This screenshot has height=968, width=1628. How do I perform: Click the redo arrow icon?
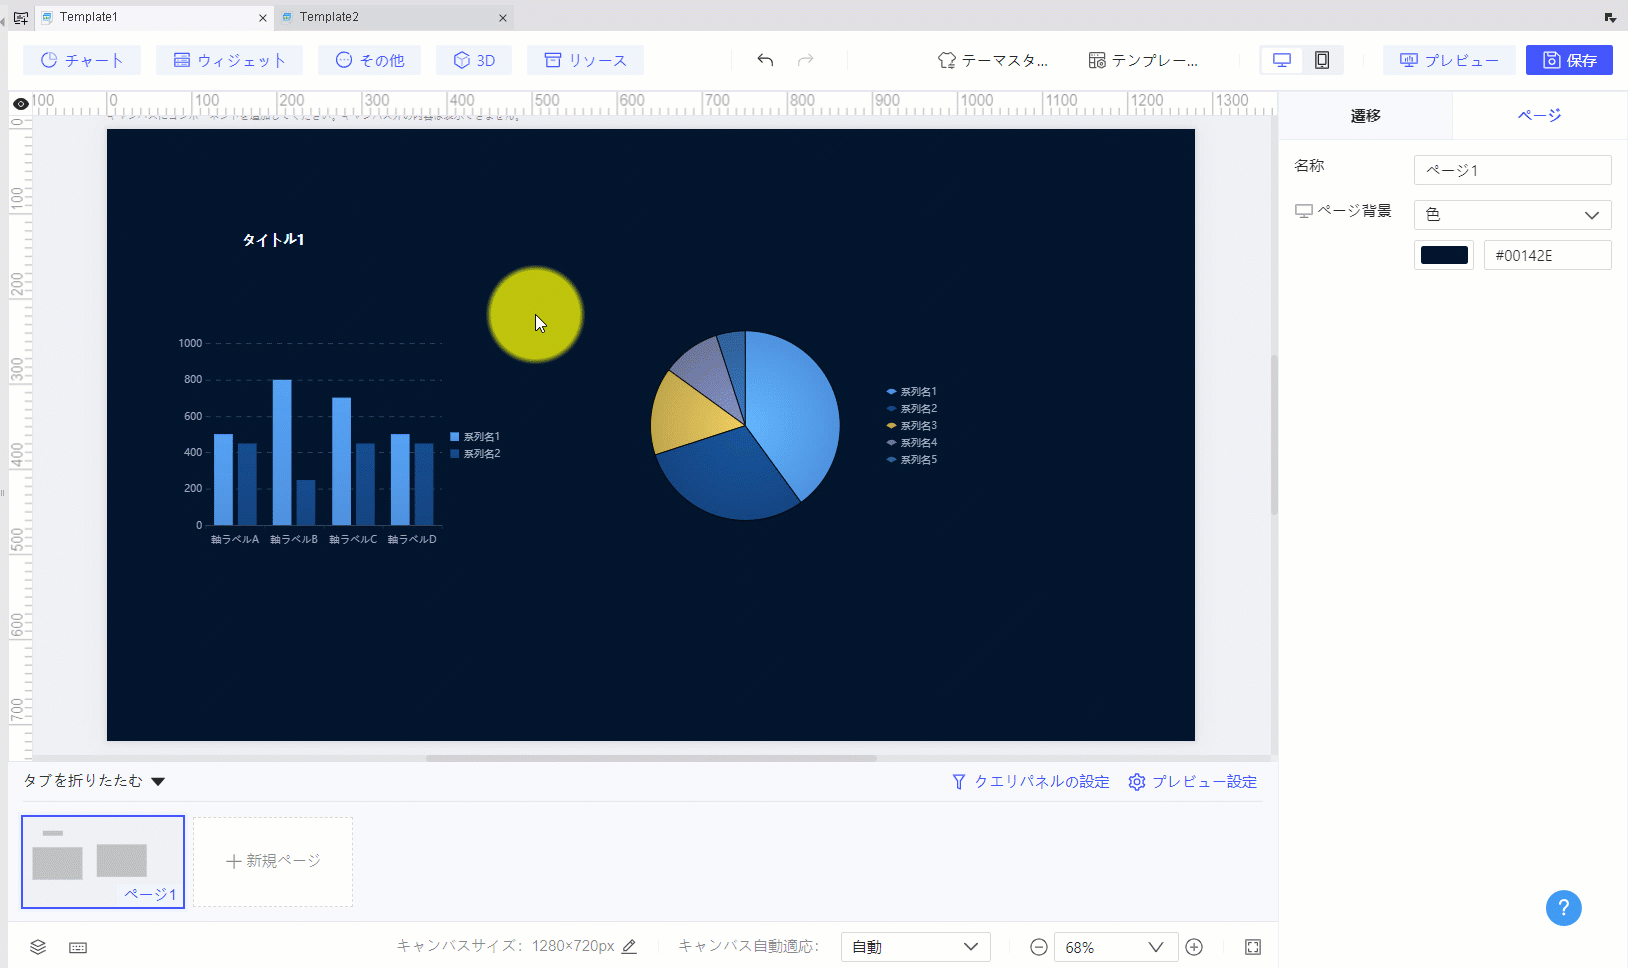click(x=805, y=60)
